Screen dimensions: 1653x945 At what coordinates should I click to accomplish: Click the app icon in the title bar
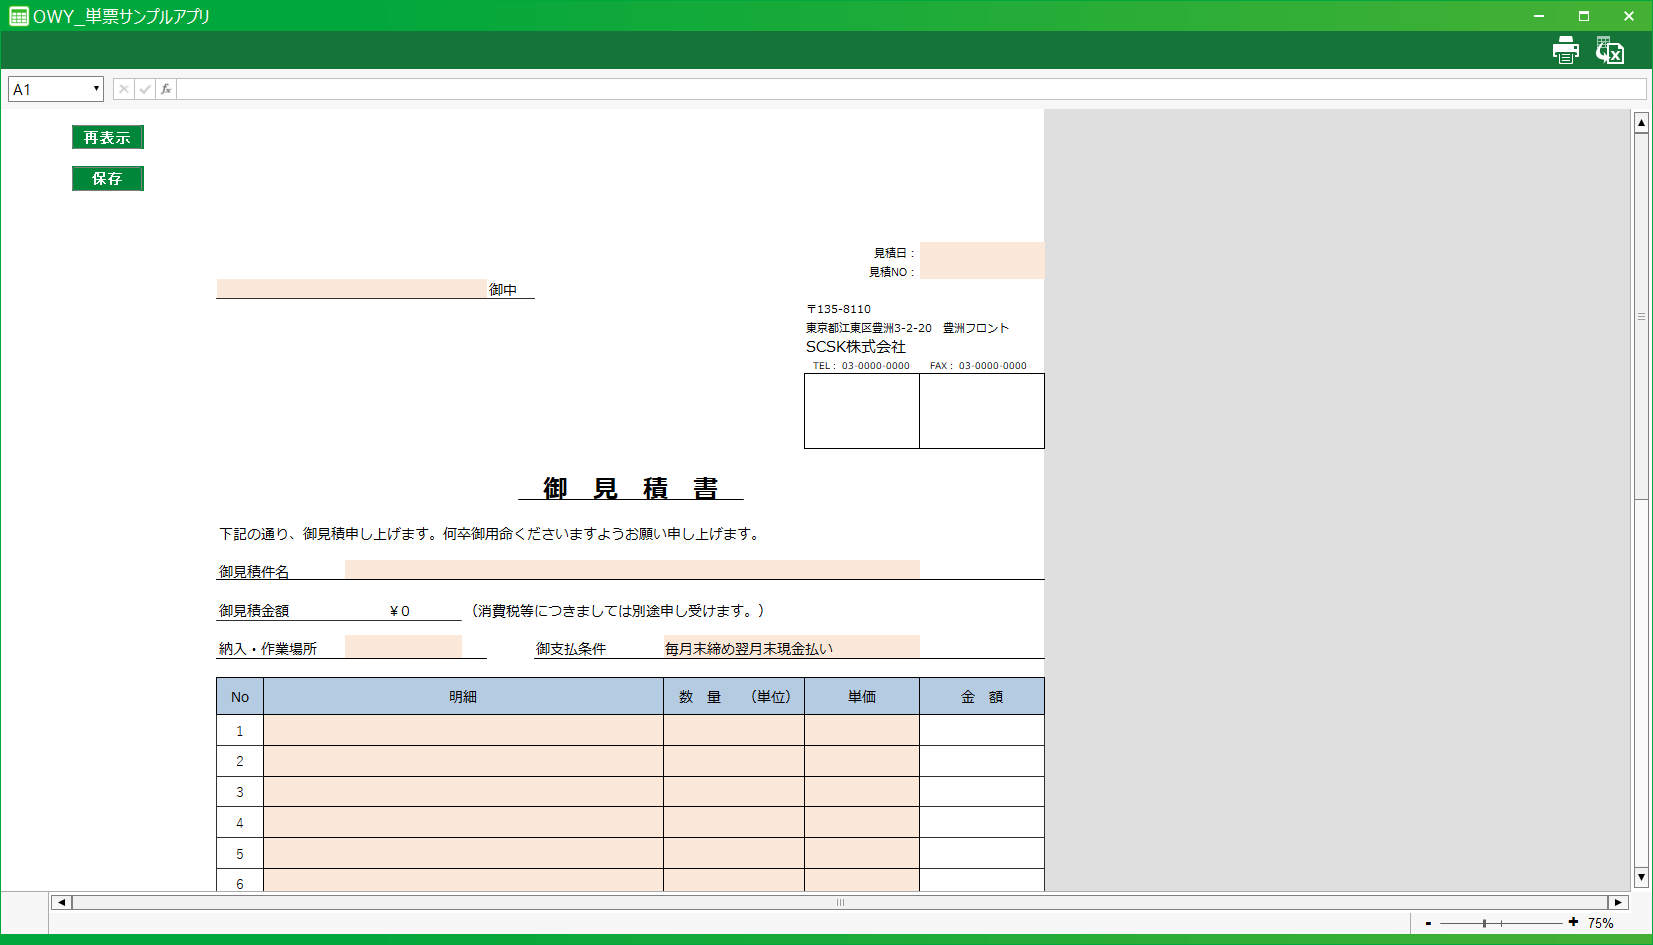point(18,16)
